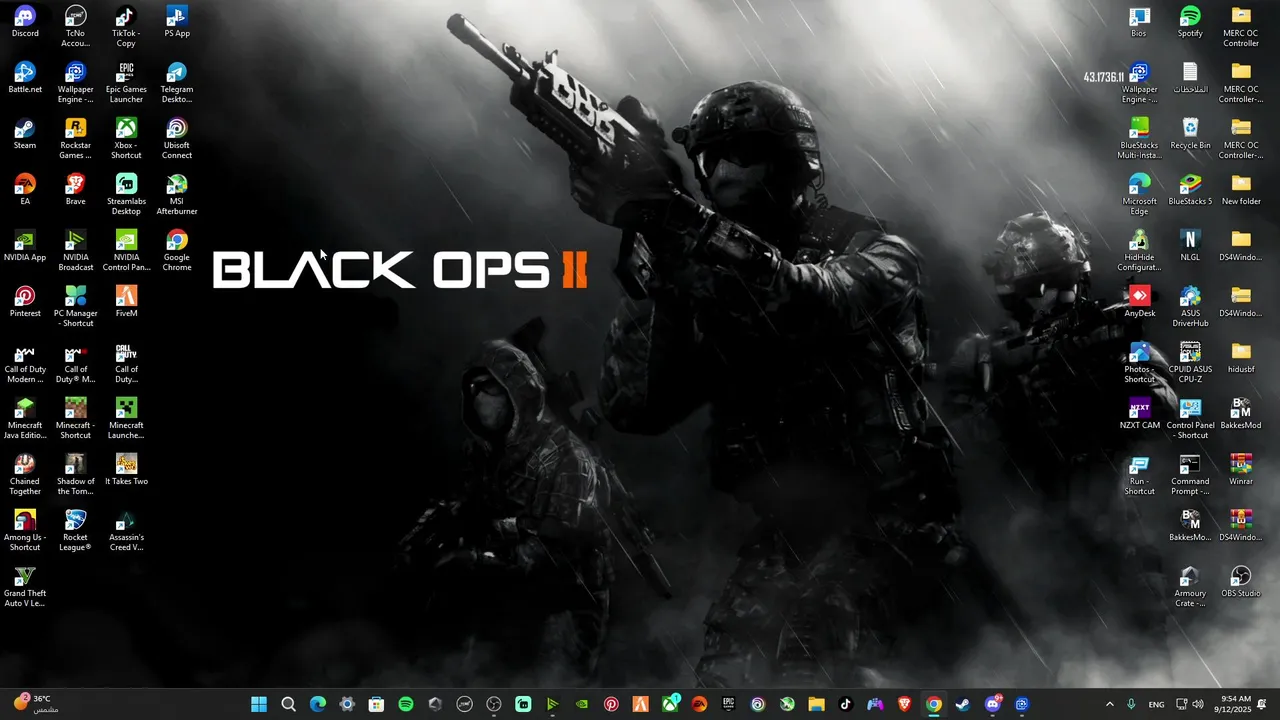The image size is (1280, 720).
Task: Select the Steam desktop icon
Action: 25,134
